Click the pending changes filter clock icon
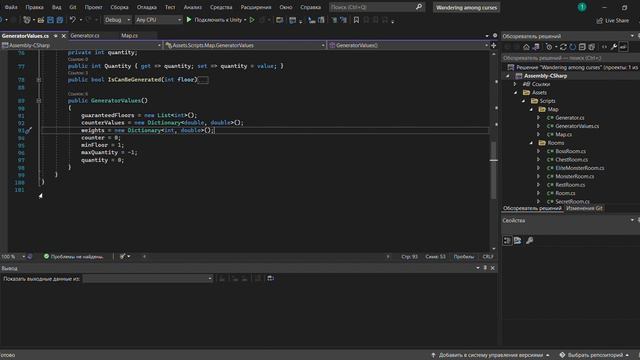The width and height of the screenshot is (640, 360). (x=549, y=47)
